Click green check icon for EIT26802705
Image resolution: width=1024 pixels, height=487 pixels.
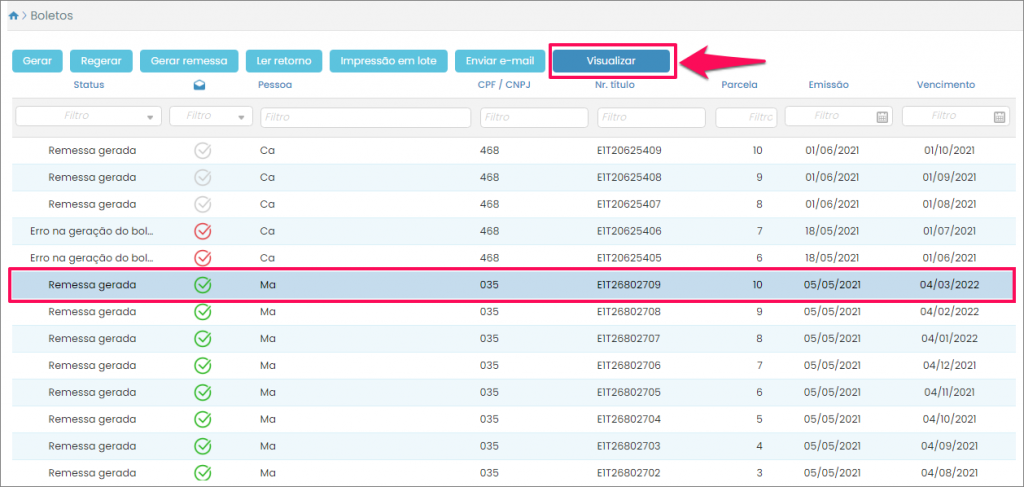203,392
